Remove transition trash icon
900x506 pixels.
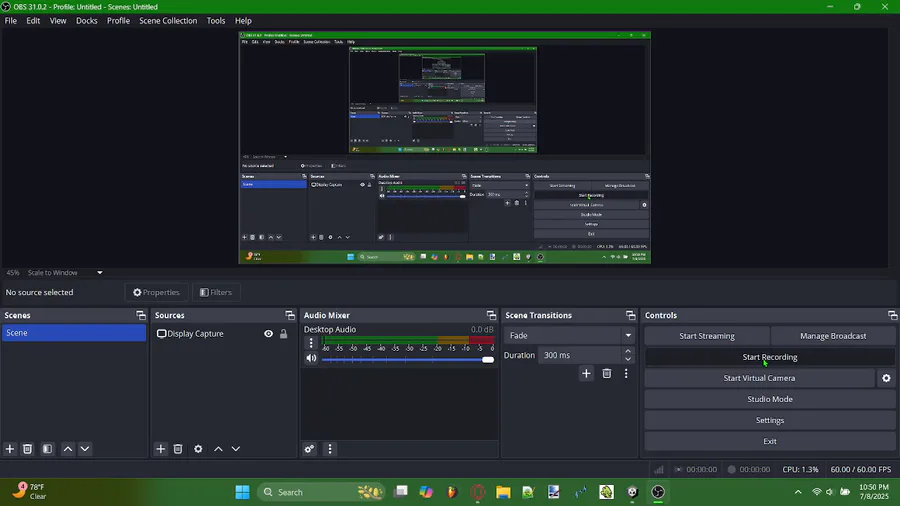tap(607, 373)
